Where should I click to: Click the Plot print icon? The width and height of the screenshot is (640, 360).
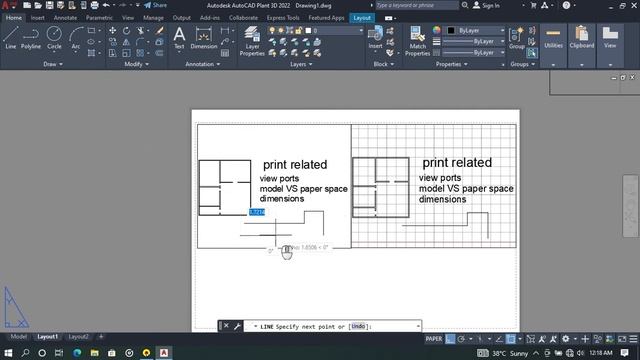(94, 5)
